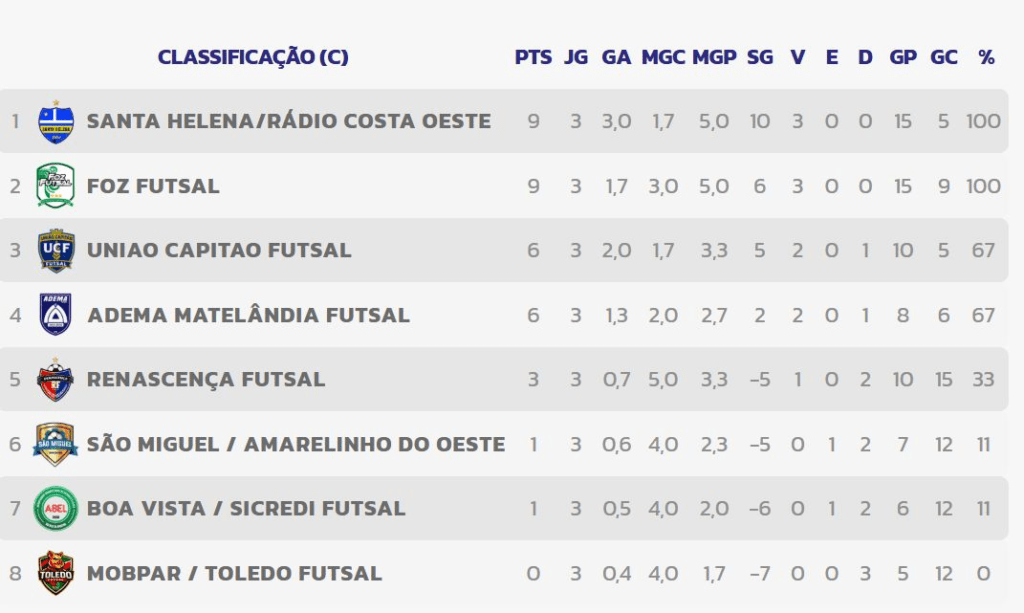Click the GP column header
Screen dimensions: 1024x613
coord(903,57)
